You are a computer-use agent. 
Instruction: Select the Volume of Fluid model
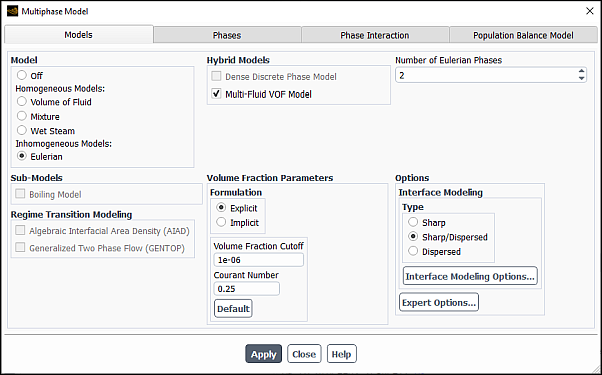point(22,101)
